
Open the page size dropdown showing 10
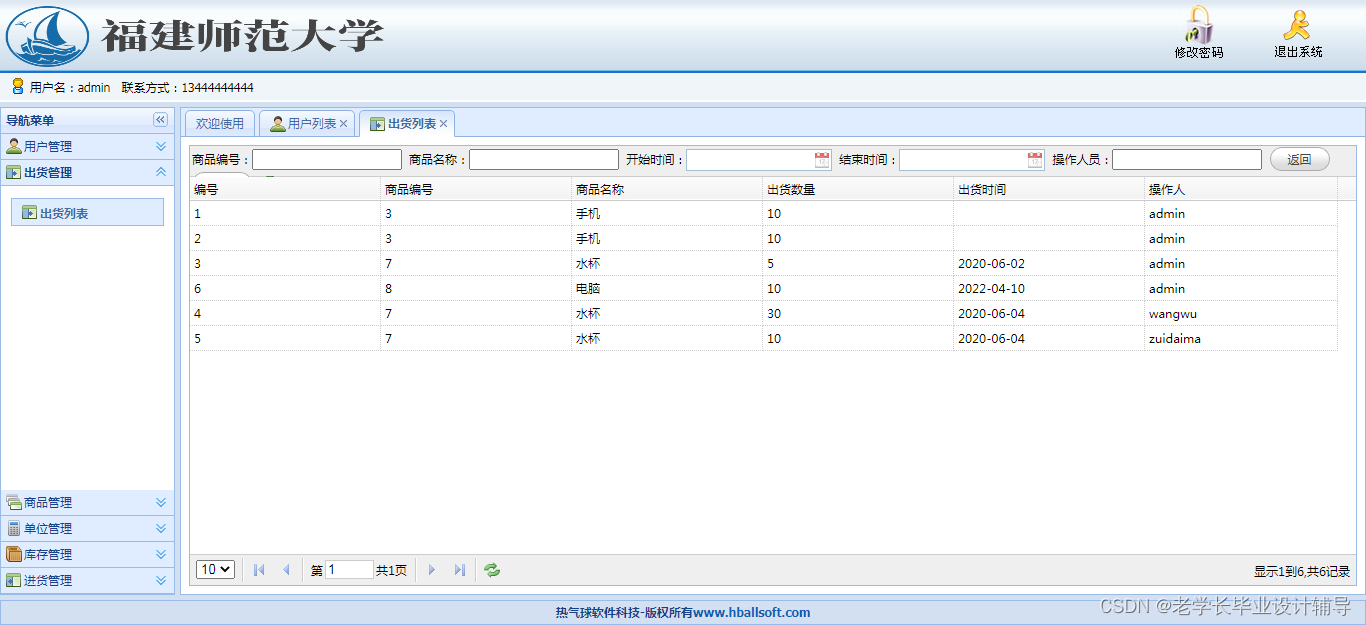[215, 569]
